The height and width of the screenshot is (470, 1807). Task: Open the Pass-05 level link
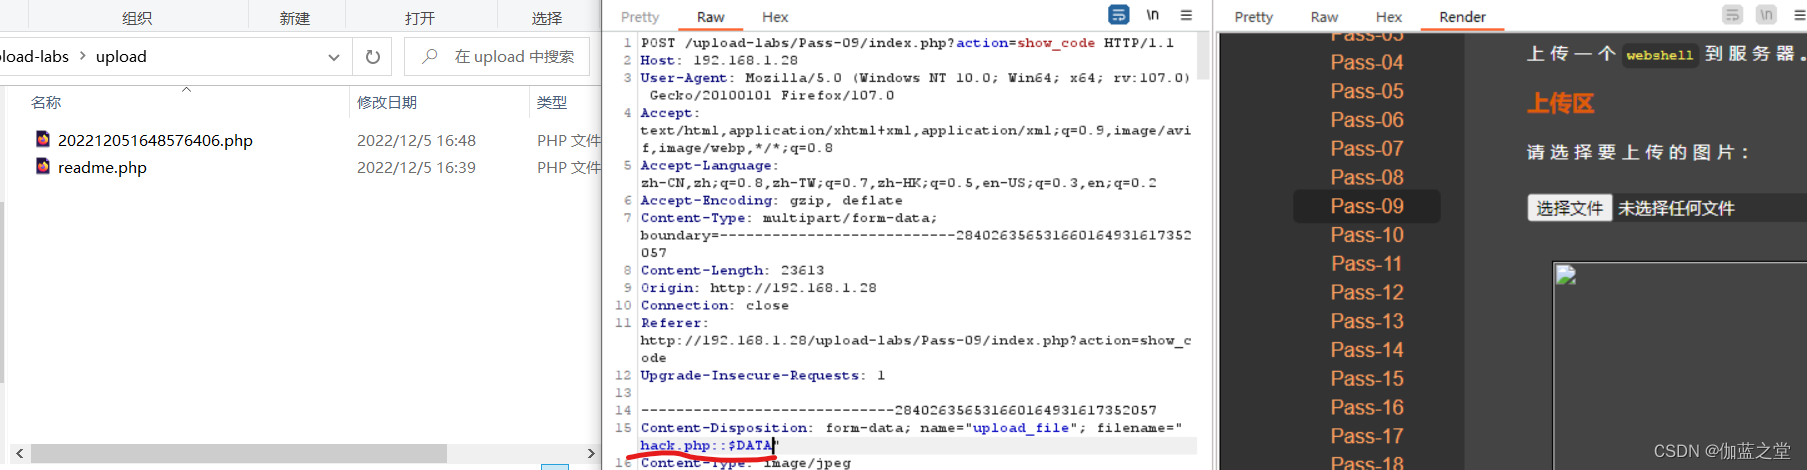(x=1367, y=91)
